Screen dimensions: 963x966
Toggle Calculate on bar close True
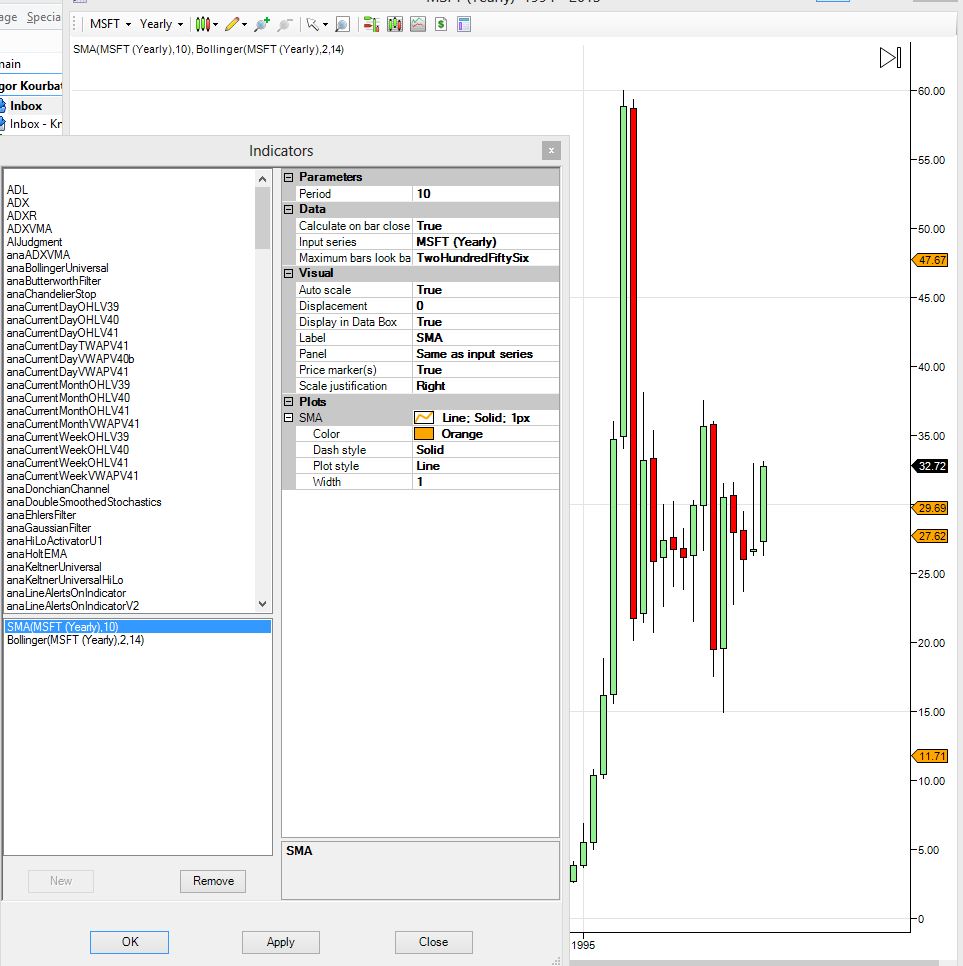486,225
